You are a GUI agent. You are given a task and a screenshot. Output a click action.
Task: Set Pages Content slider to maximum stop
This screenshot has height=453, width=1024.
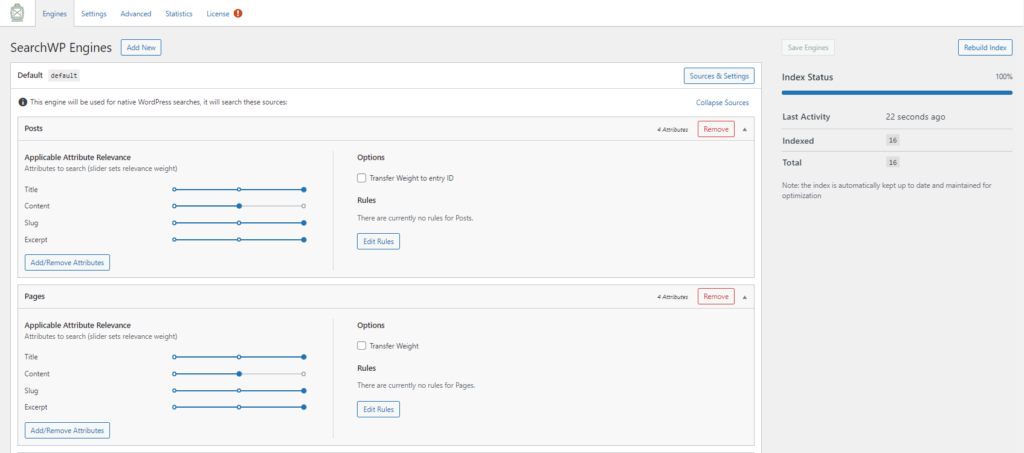coord(304,374)
